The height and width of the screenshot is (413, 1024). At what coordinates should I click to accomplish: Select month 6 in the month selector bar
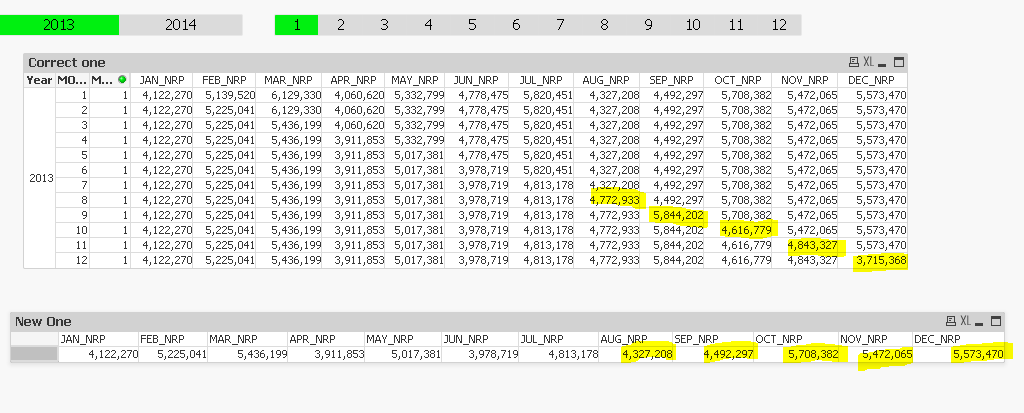tap(516, 25)
